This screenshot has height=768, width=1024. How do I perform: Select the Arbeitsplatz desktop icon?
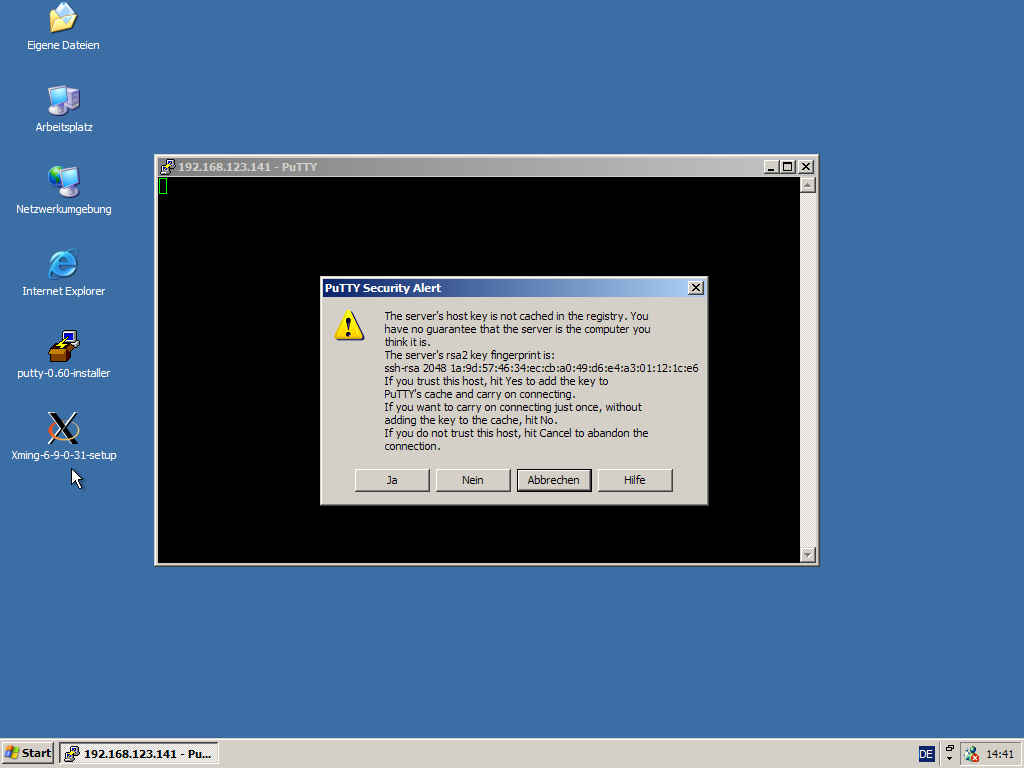tap(63, 100)
